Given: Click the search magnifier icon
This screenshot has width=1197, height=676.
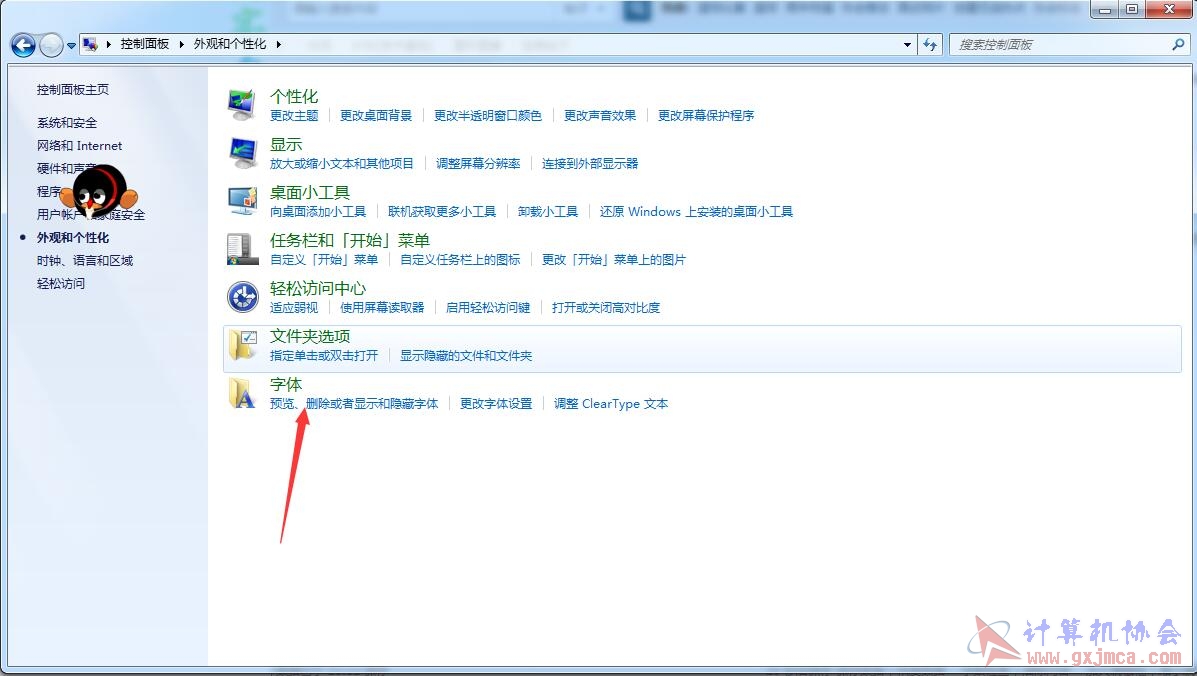Looking at the screenshot, I should coord(1178,45).
